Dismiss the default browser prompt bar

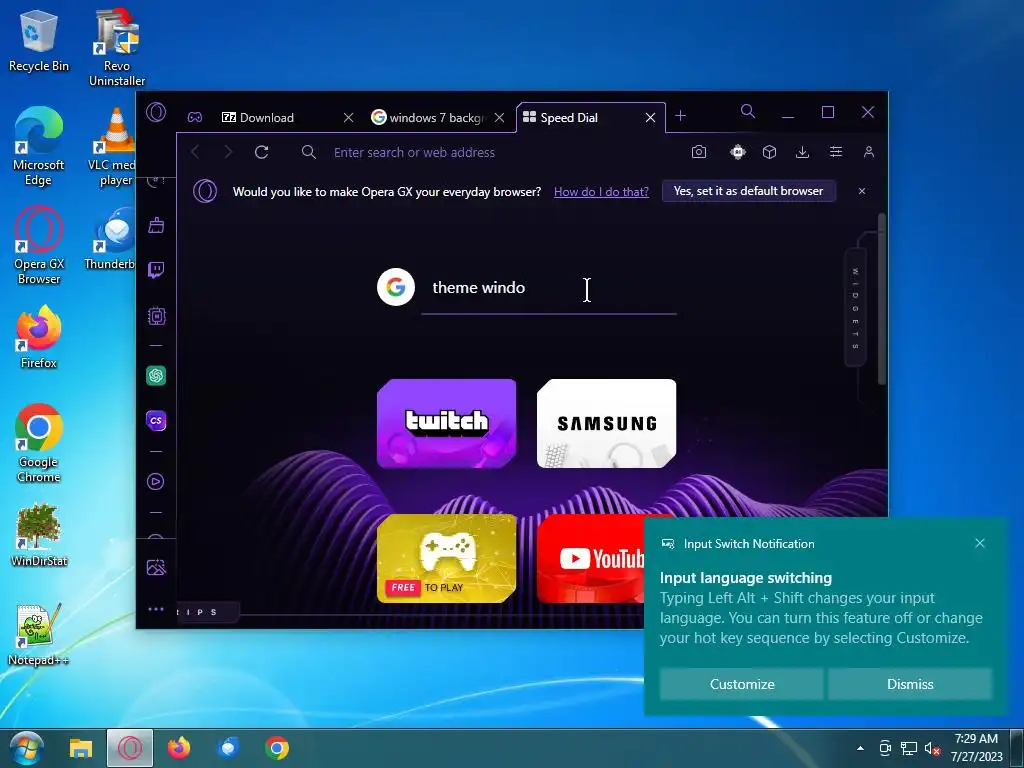(x=862, y=191)
